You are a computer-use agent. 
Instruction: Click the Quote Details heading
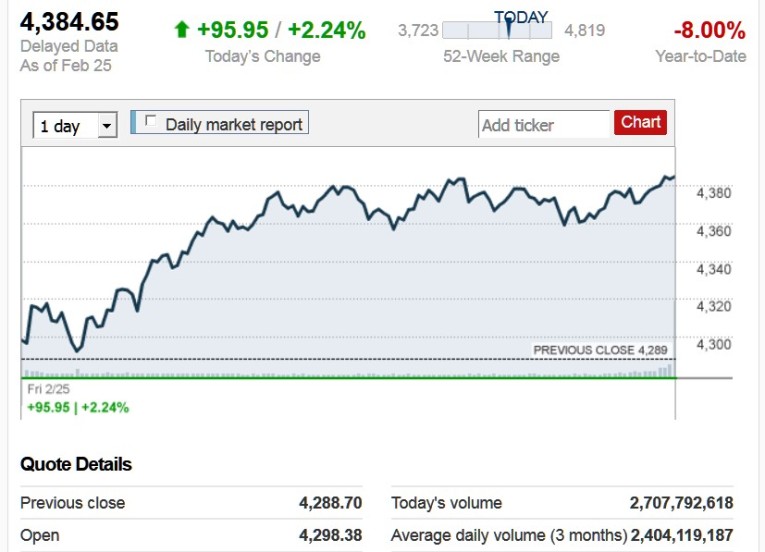pyautogui.click(x=76, y=464)
